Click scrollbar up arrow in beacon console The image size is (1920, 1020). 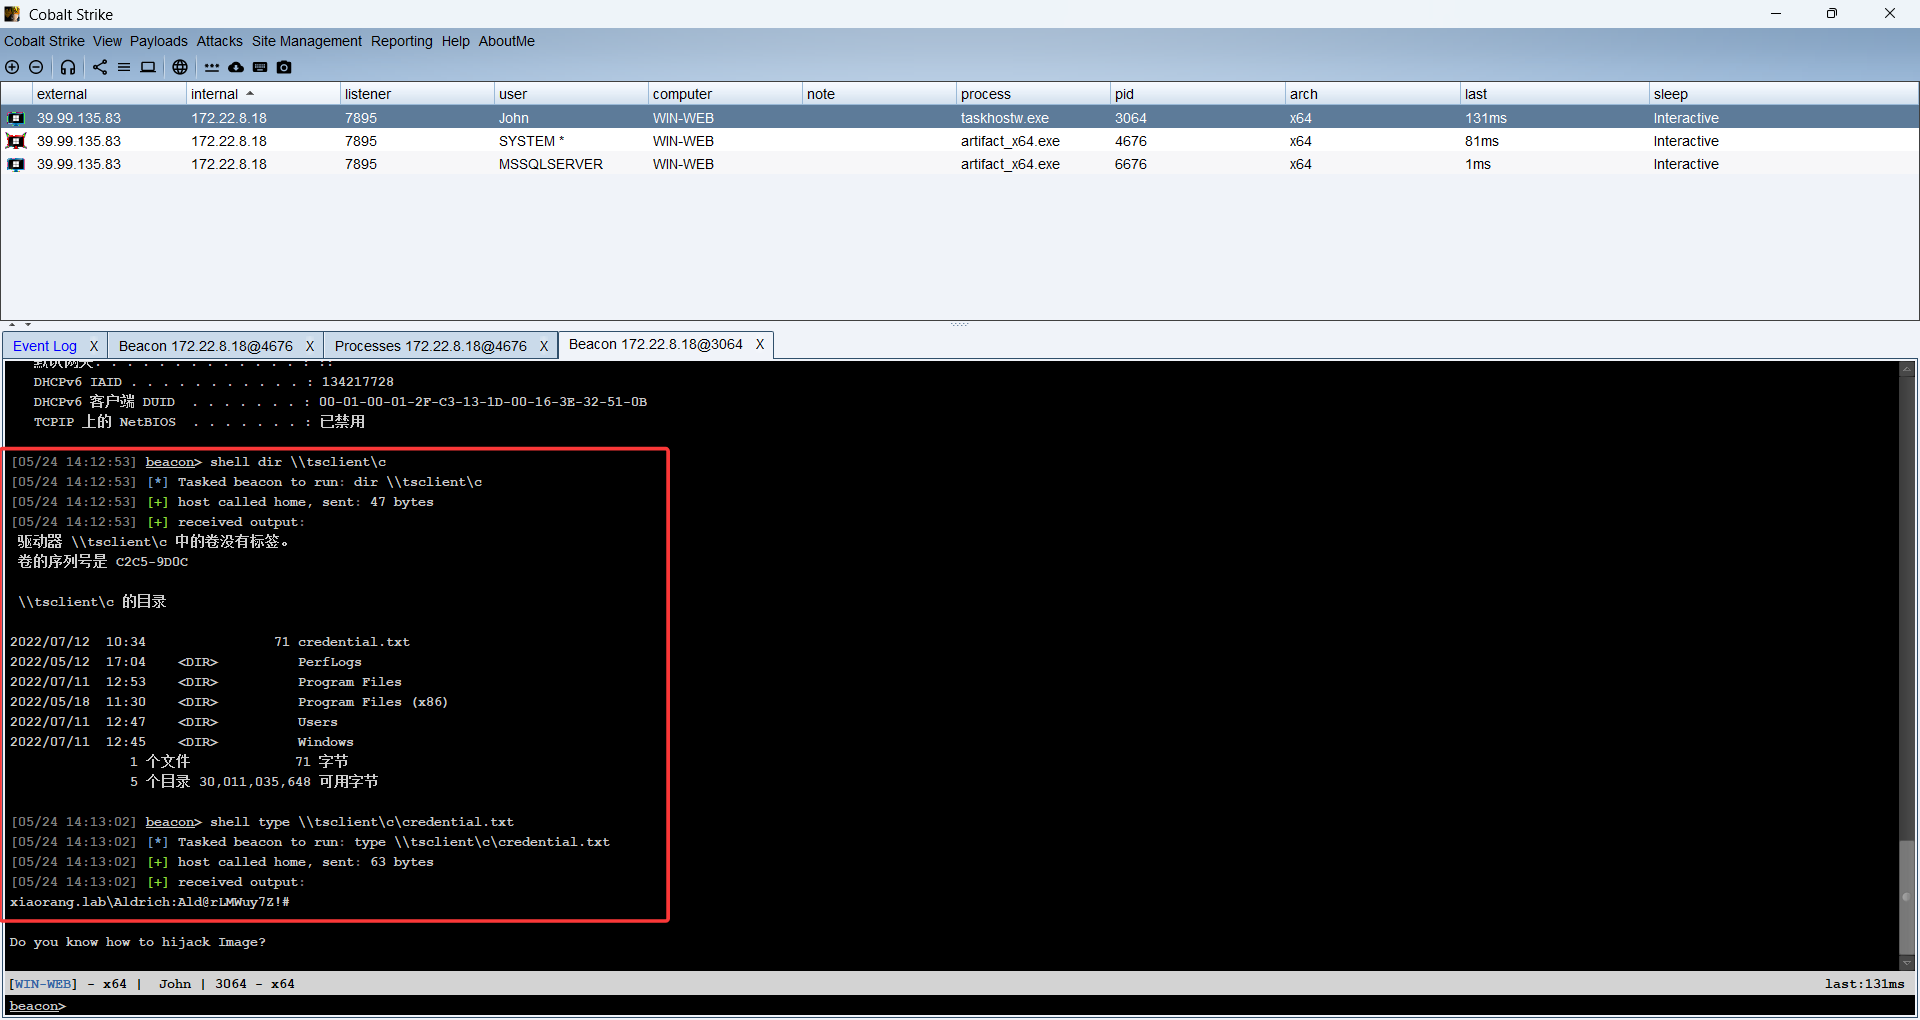[1907, 369]
